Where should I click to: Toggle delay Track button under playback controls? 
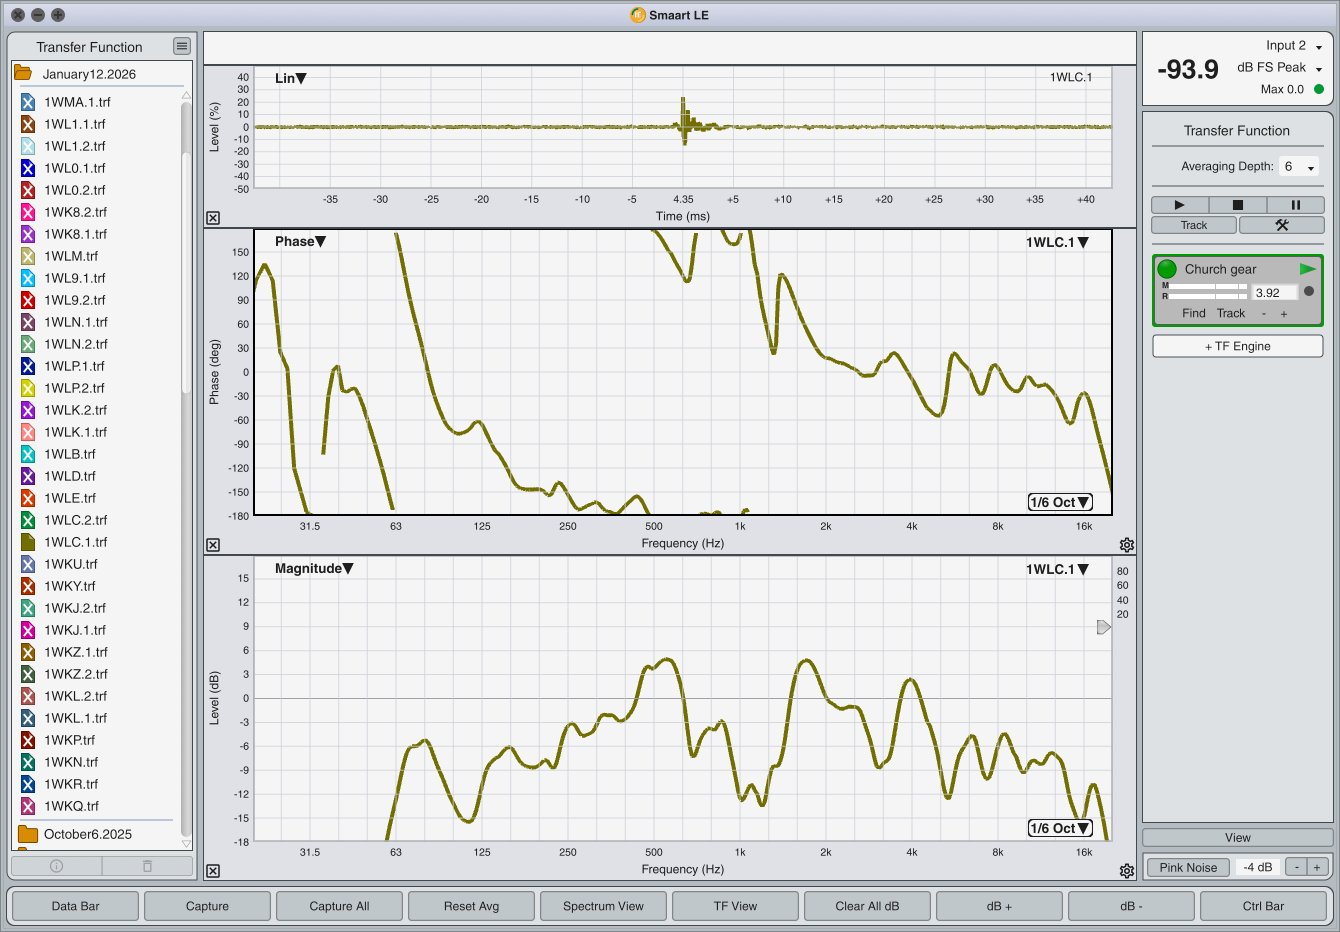tap(1194, 225)
